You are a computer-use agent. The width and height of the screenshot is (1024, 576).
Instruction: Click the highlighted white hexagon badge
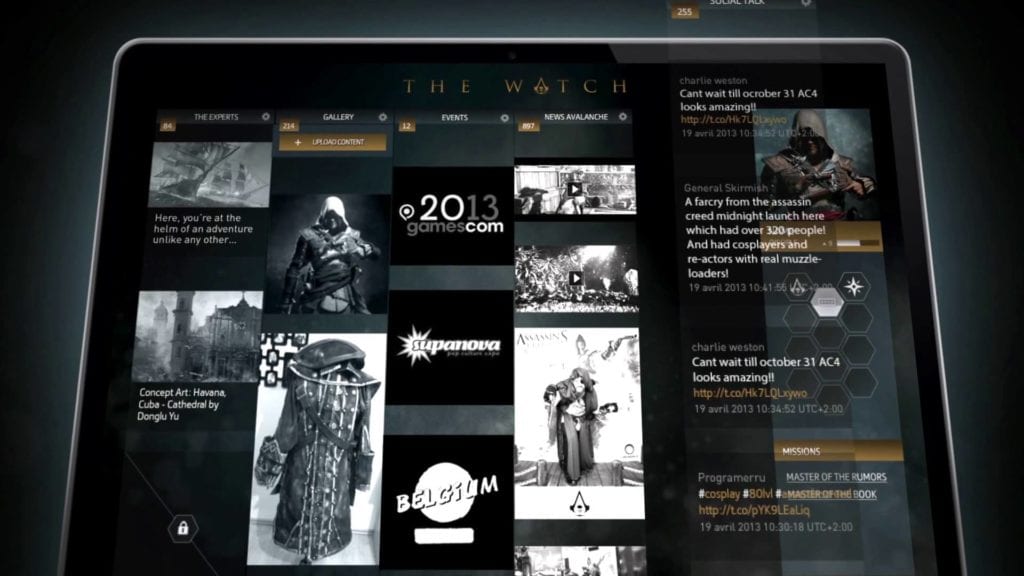tap(826, 301)
